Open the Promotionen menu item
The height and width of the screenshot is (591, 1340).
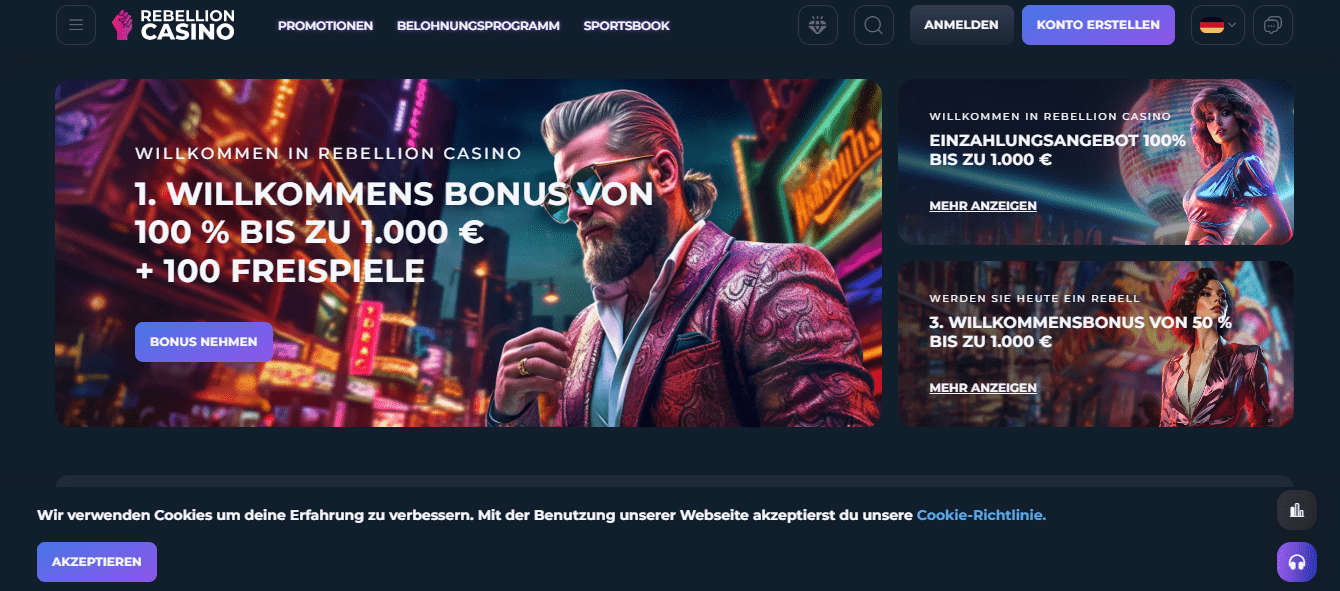tap(325, 26)
